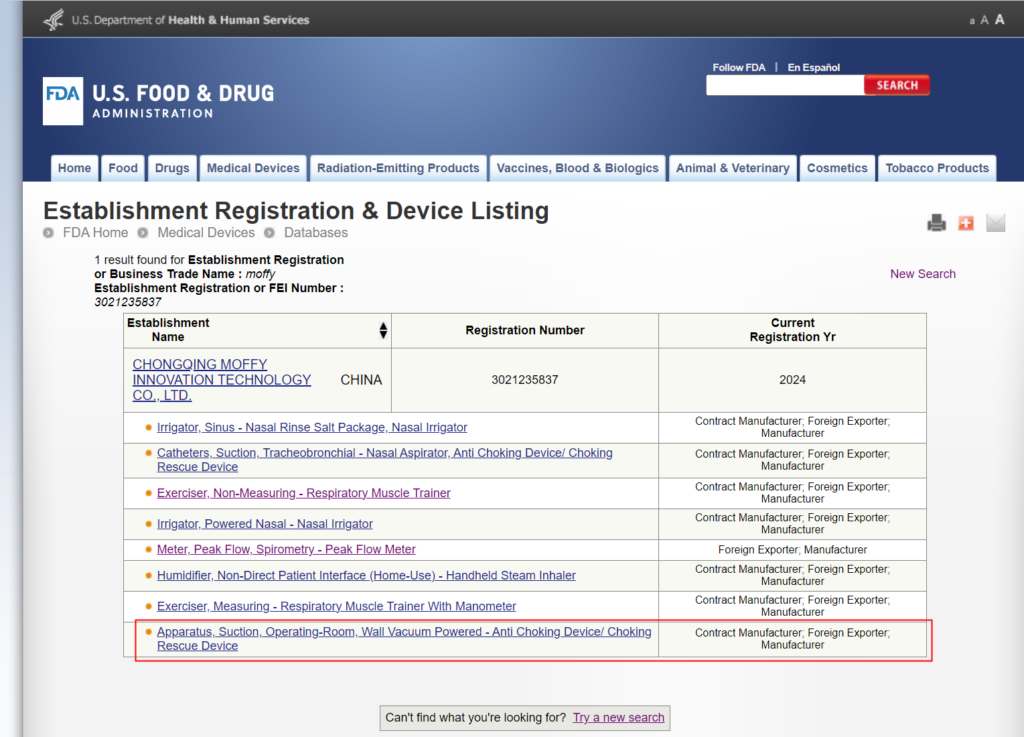Click the New Search link
This screenshot has height=737, width=1024.
coord(923,274)
